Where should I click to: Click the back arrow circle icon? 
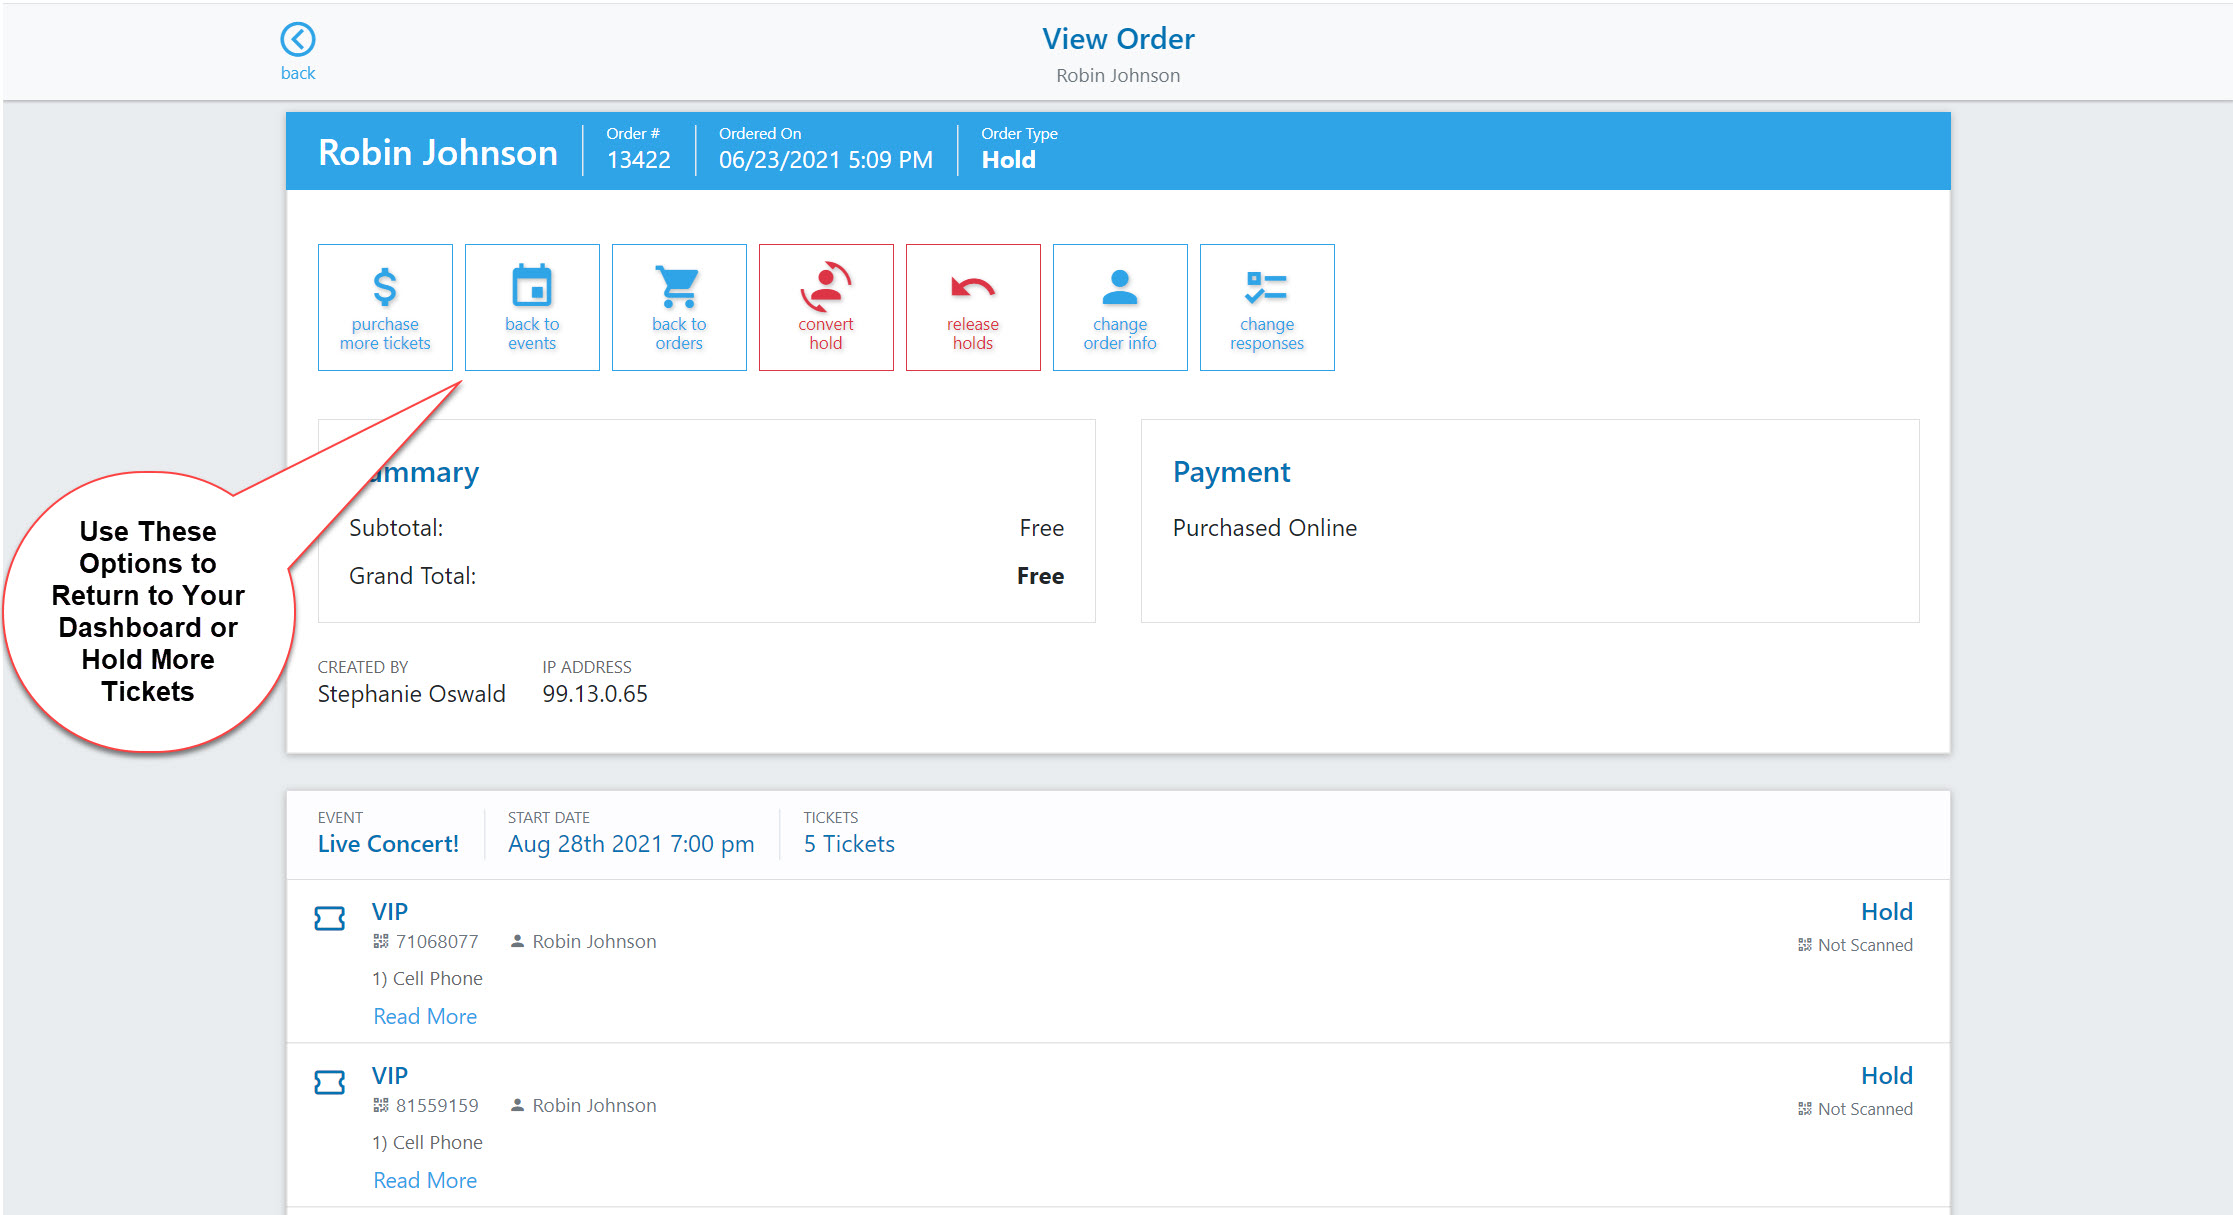(x=297, y=40)
